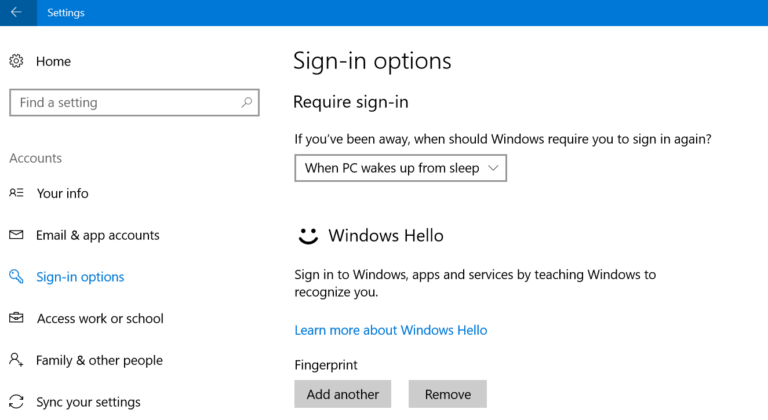Viewport: 768px width, 420px height.
Task: Select the Email & app accounts label
Action: 98,235
